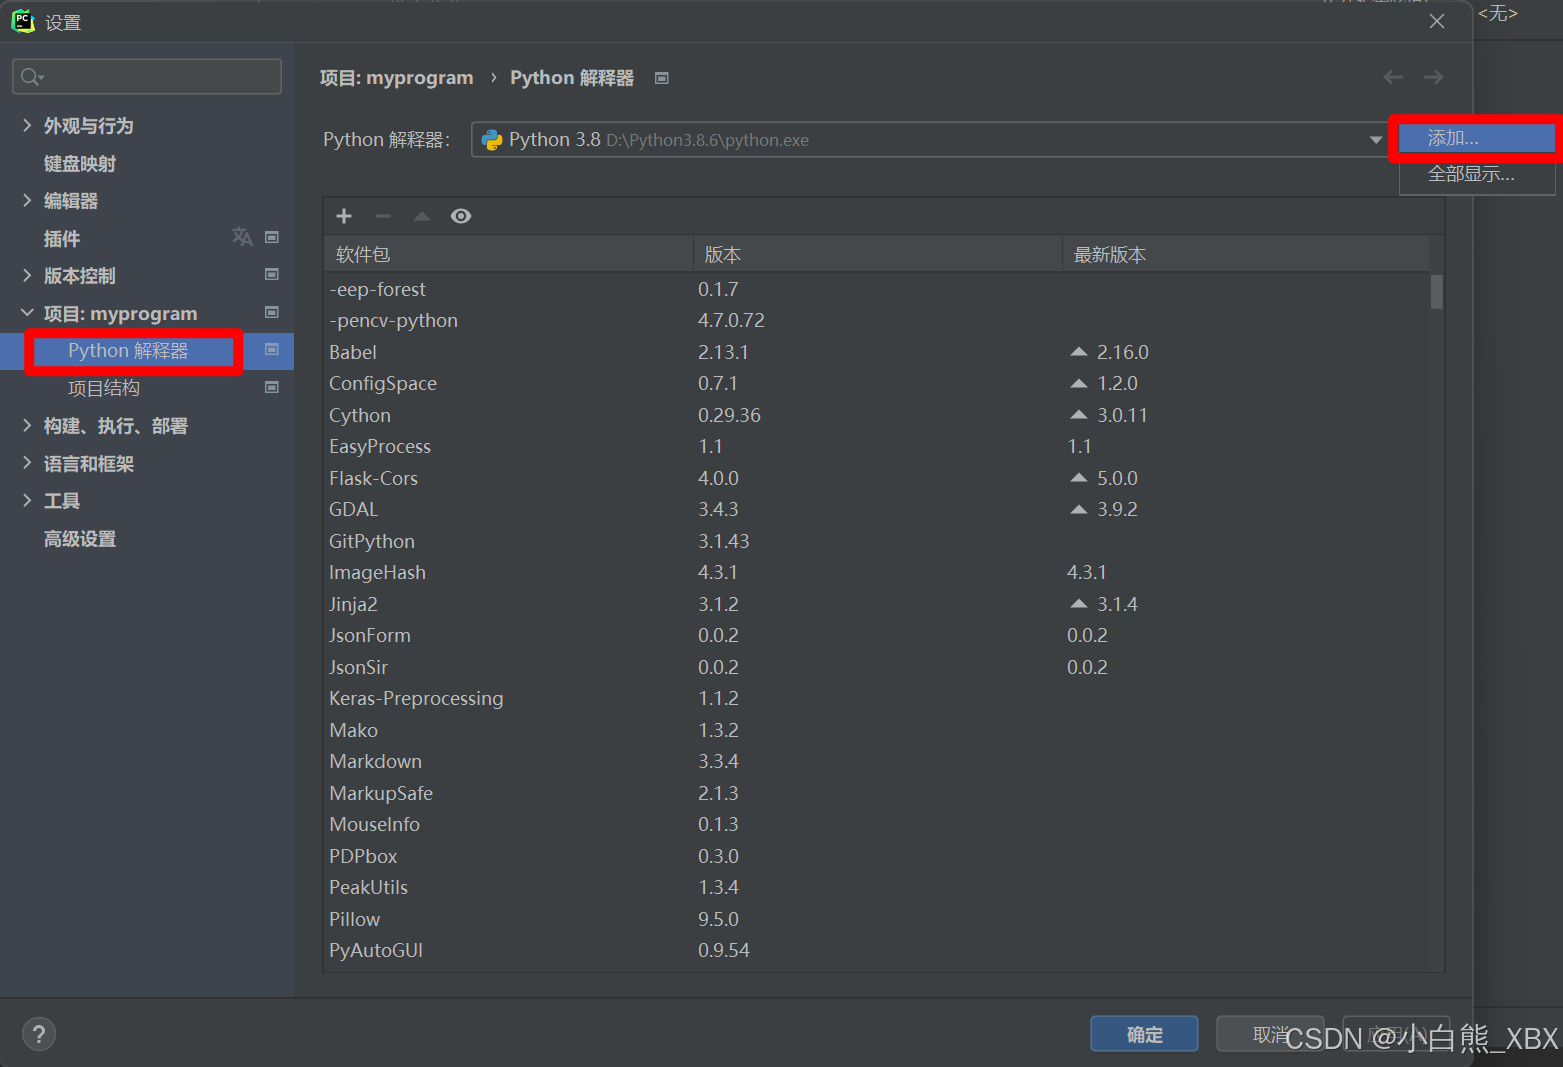The image size is (1563, 1067).
Task: Select the Babel package row
Action: (x=877, y=352)
